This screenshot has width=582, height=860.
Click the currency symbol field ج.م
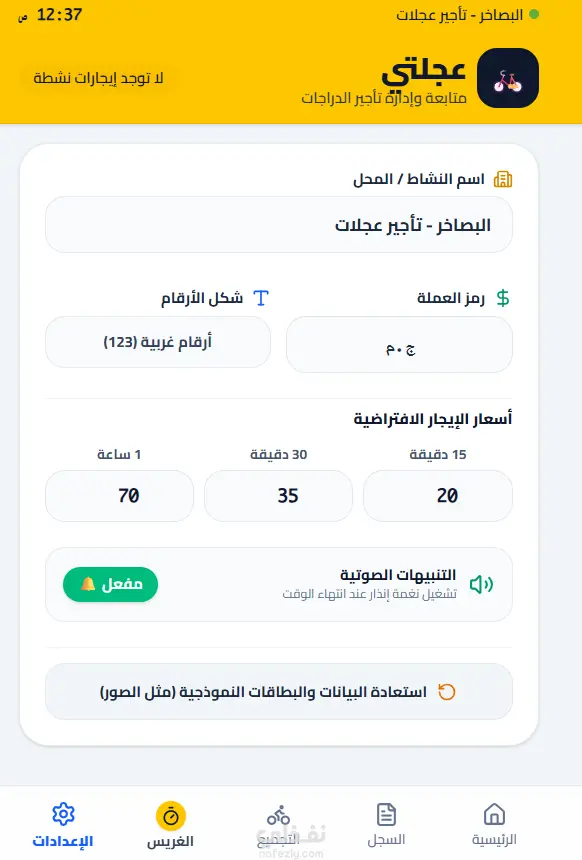(399, 345)
